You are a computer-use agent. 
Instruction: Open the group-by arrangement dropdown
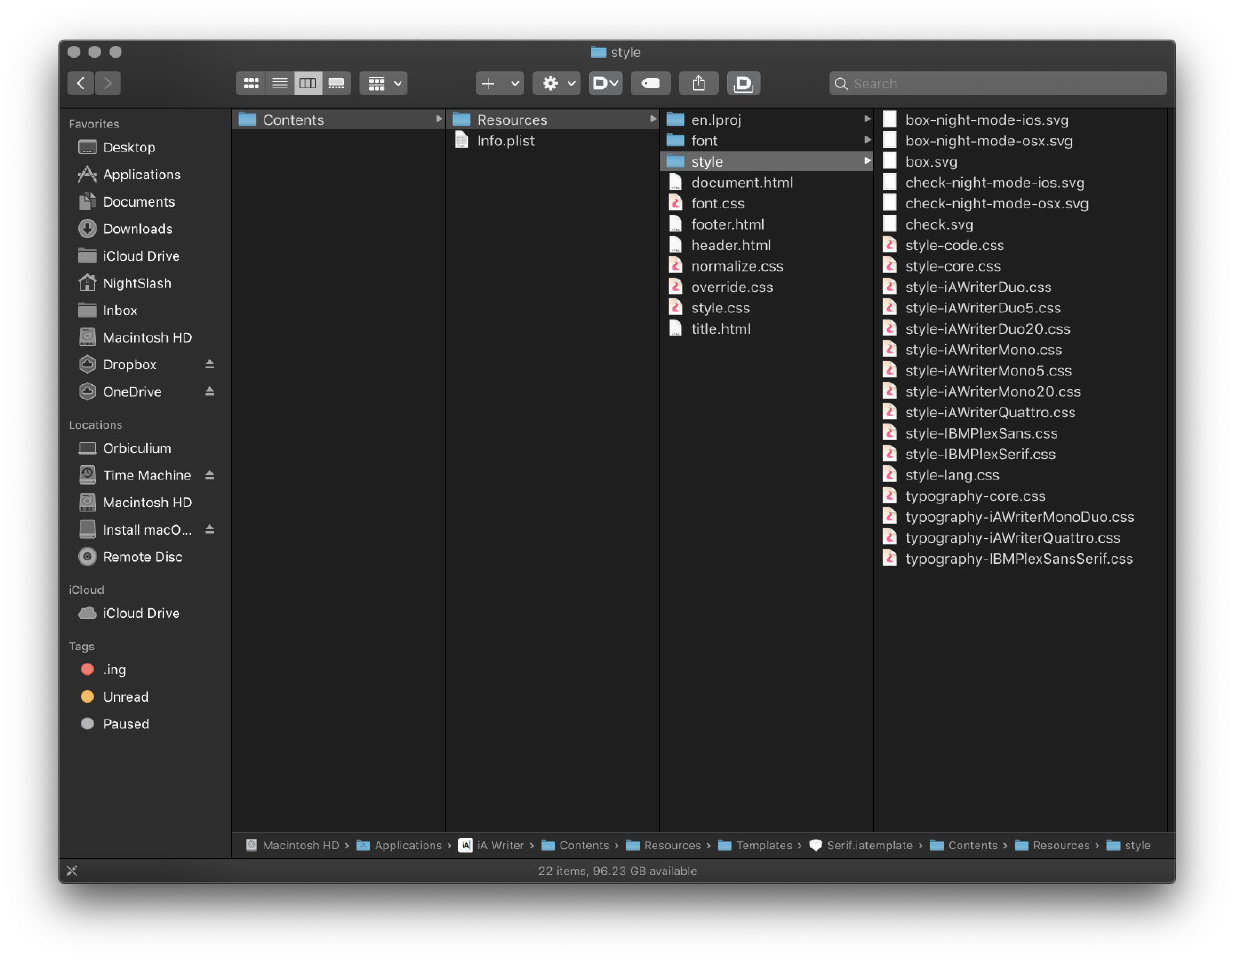(385, 83)
